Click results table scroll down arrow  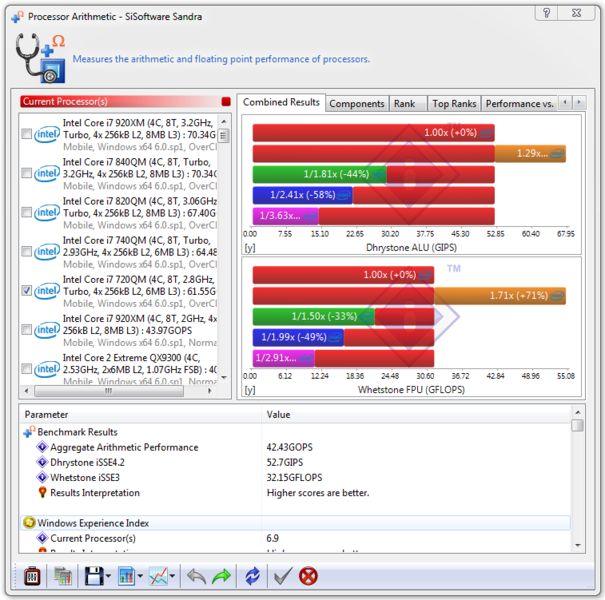tap(578, 545)
